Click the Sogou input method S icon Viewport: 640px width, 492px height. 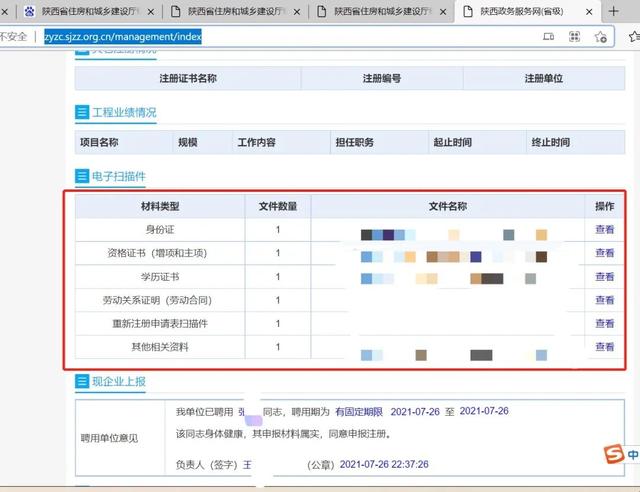612,455
